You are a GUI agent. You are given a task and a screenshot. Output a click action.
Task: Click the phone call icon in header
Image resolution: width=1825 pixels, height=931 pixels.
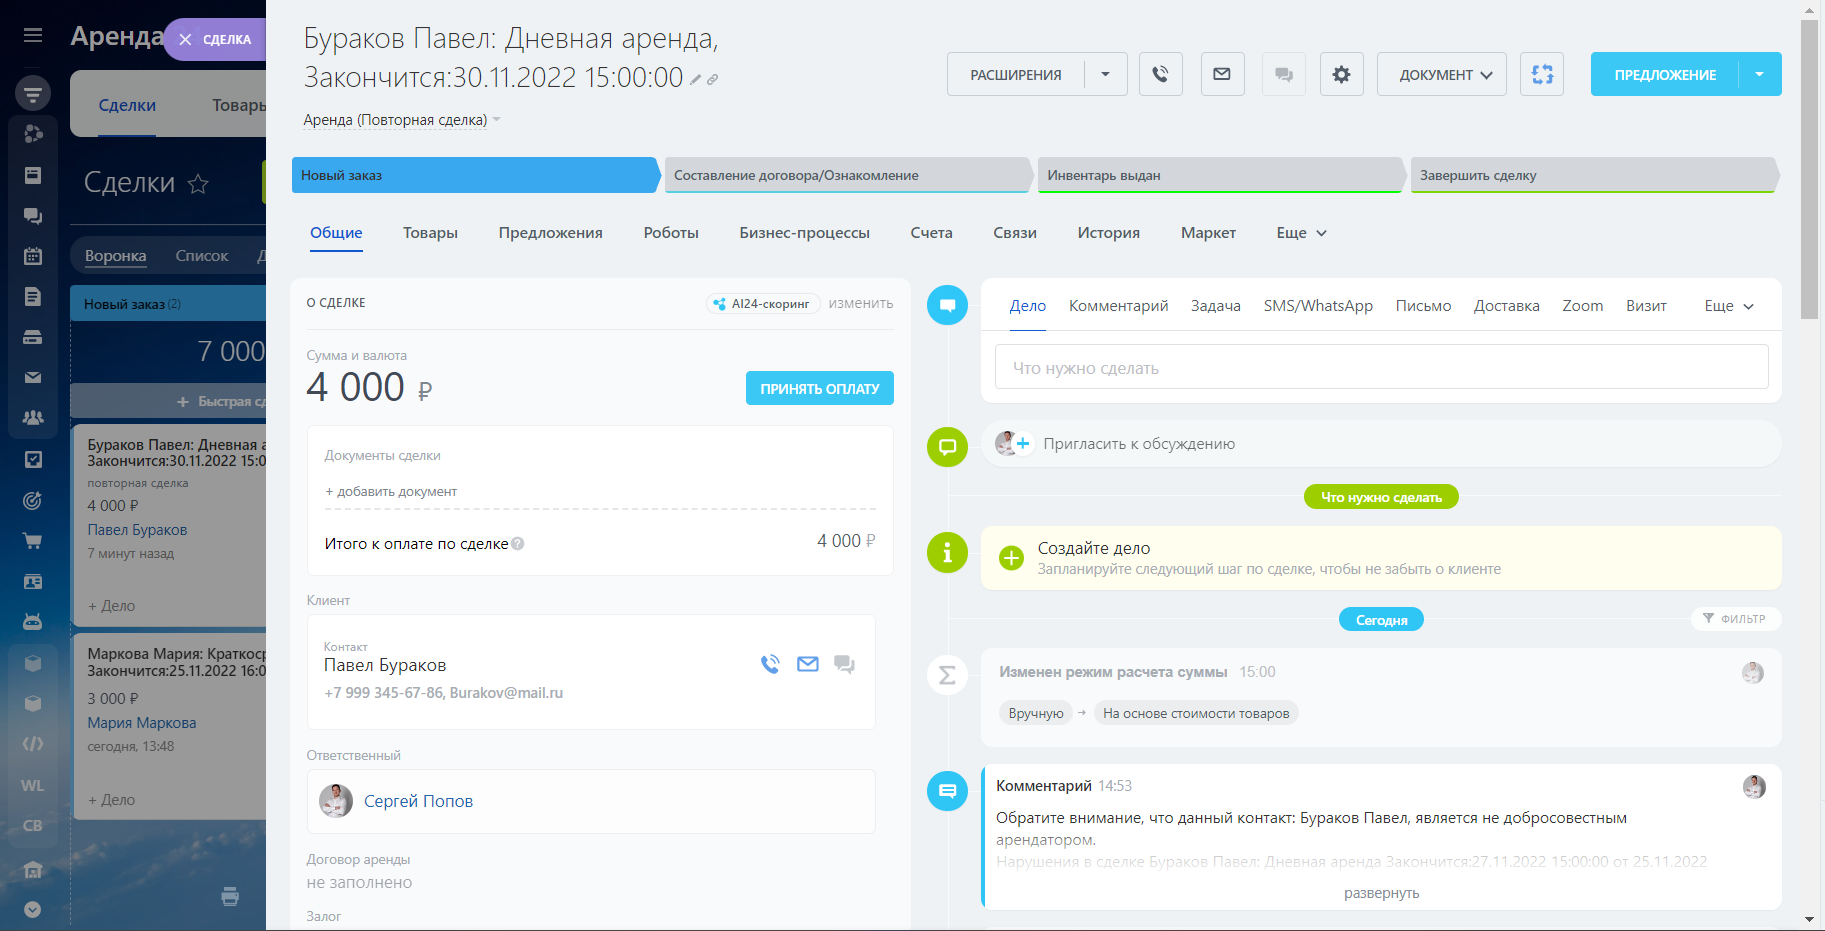1160,74
